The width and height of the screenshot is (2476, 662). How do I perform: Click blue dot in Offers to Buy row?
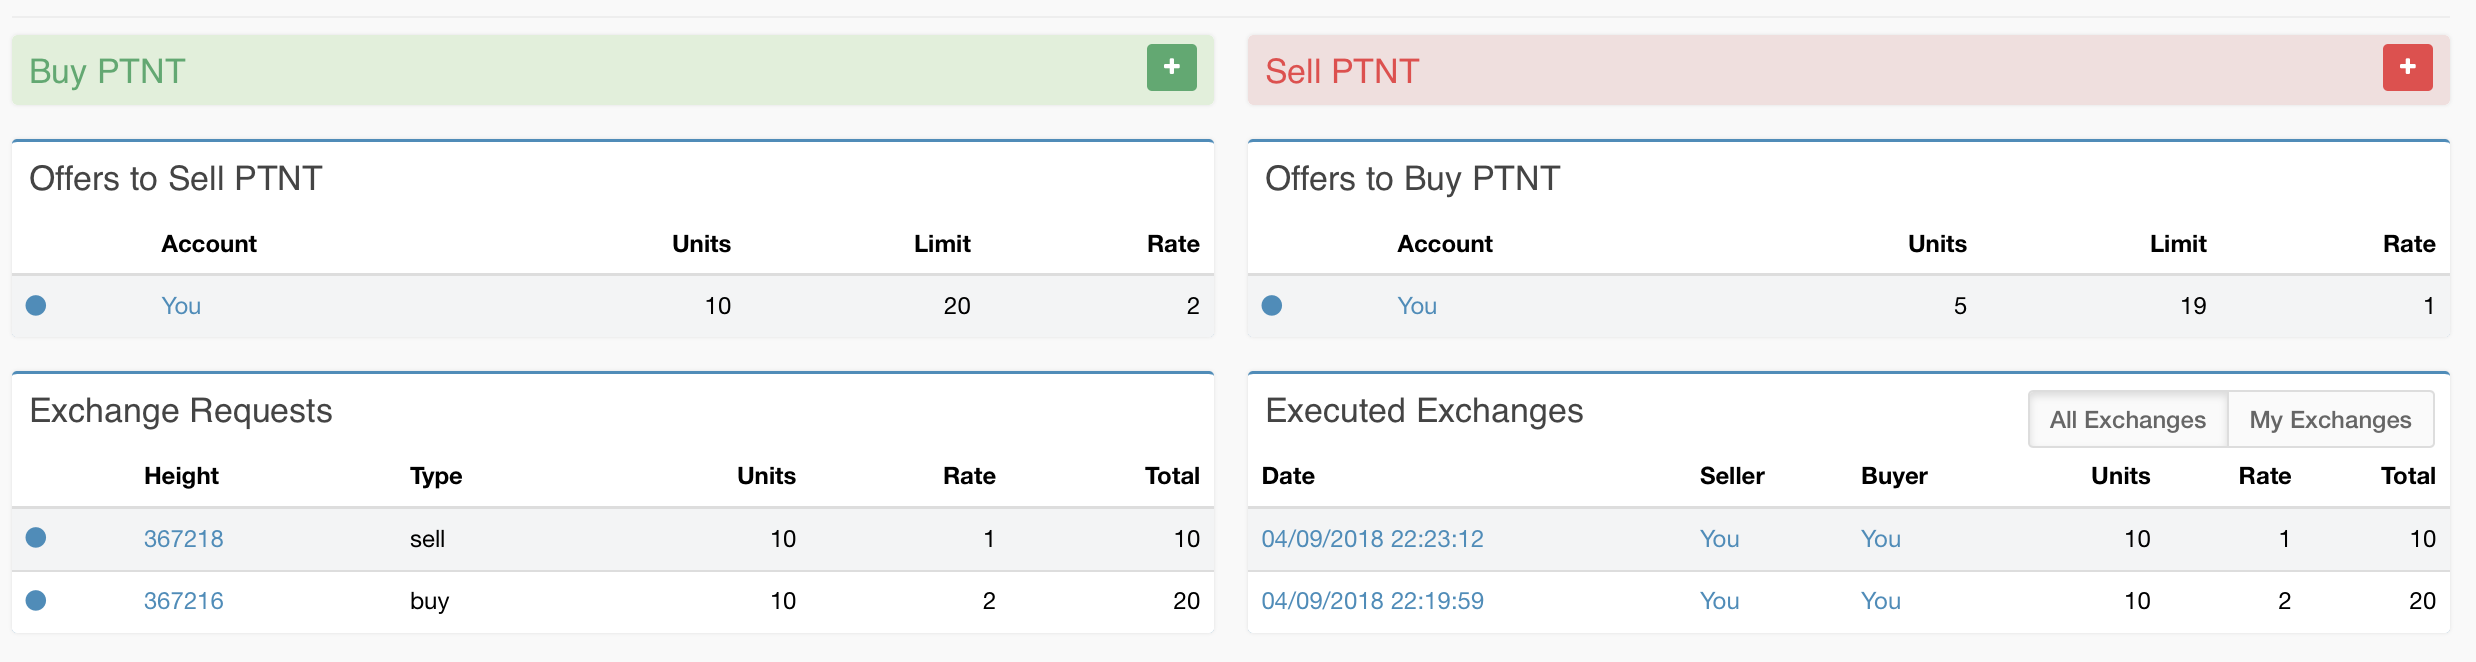click(1272, 305)
